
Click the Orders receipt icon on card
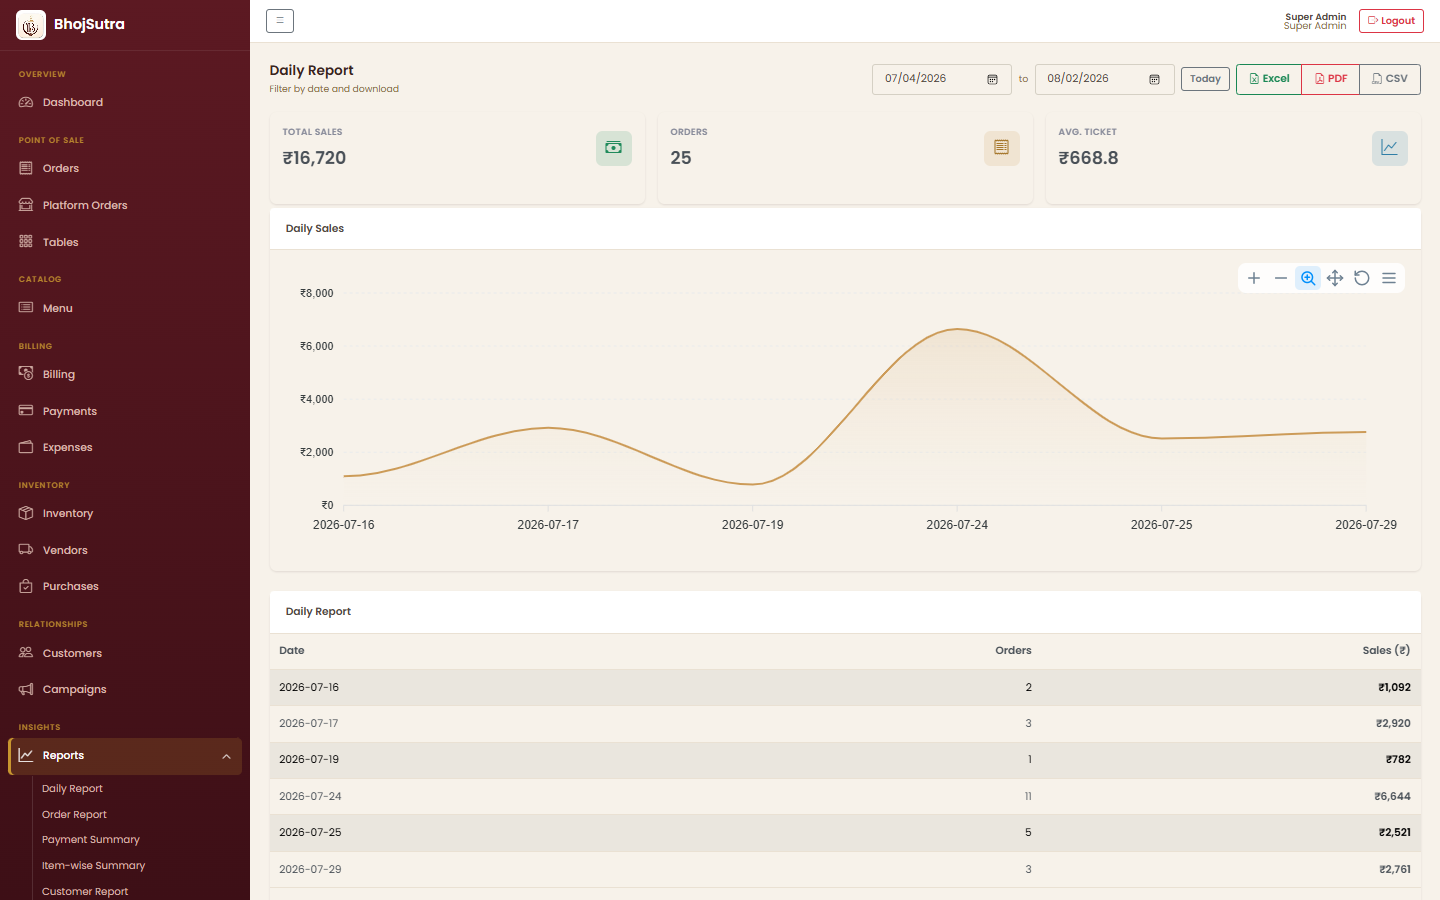point(1002,148)
